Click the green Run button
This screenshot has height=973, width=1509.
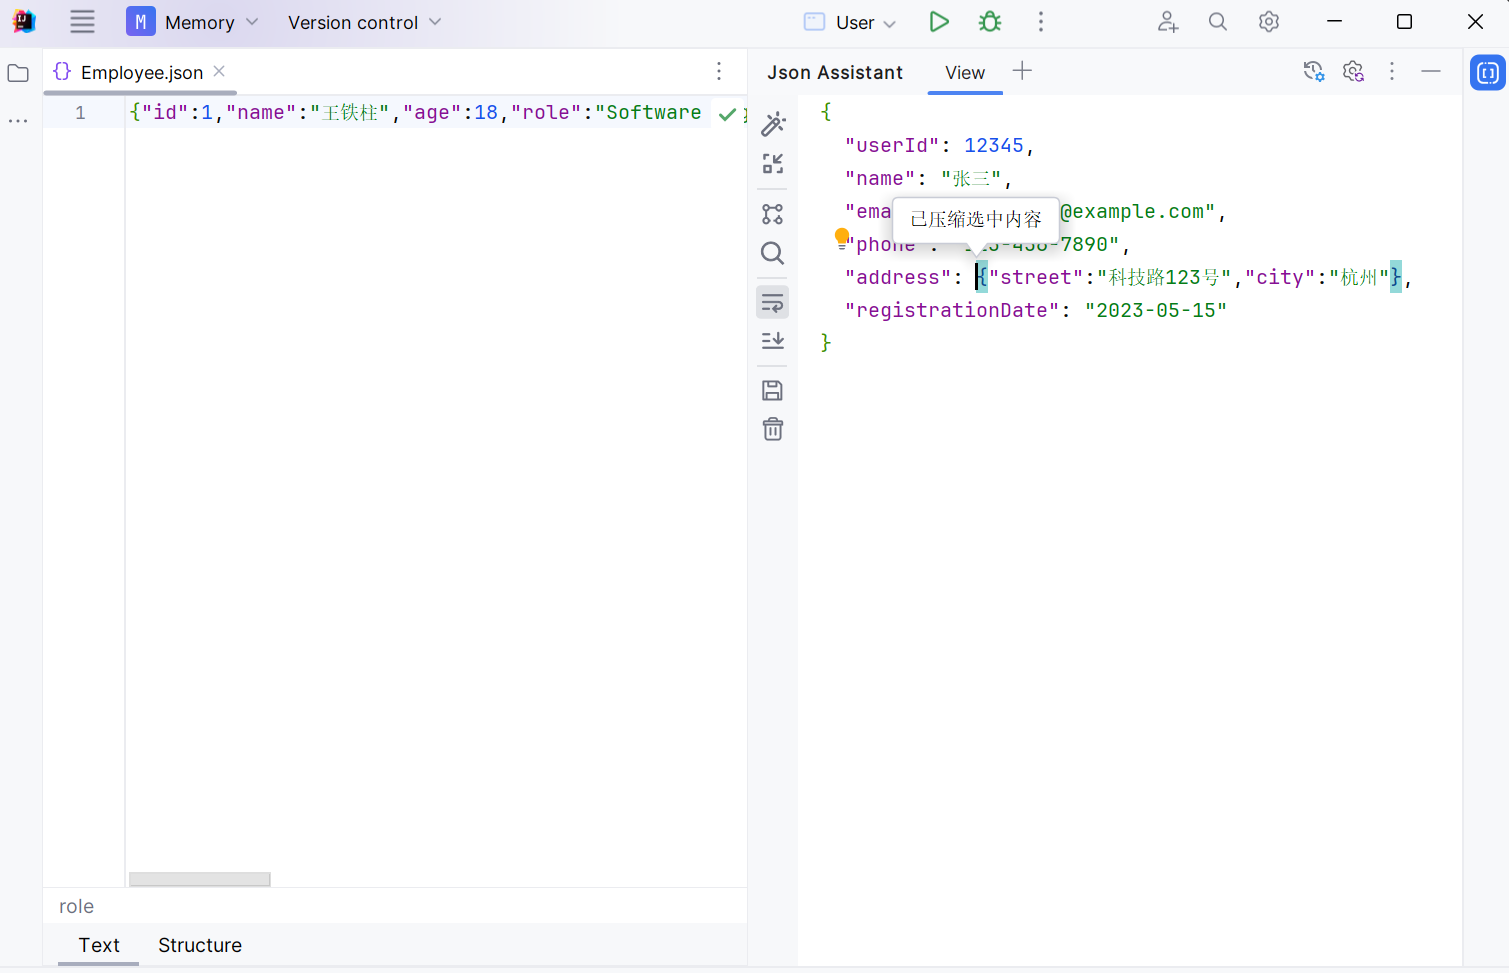click(x=938, y=22)
